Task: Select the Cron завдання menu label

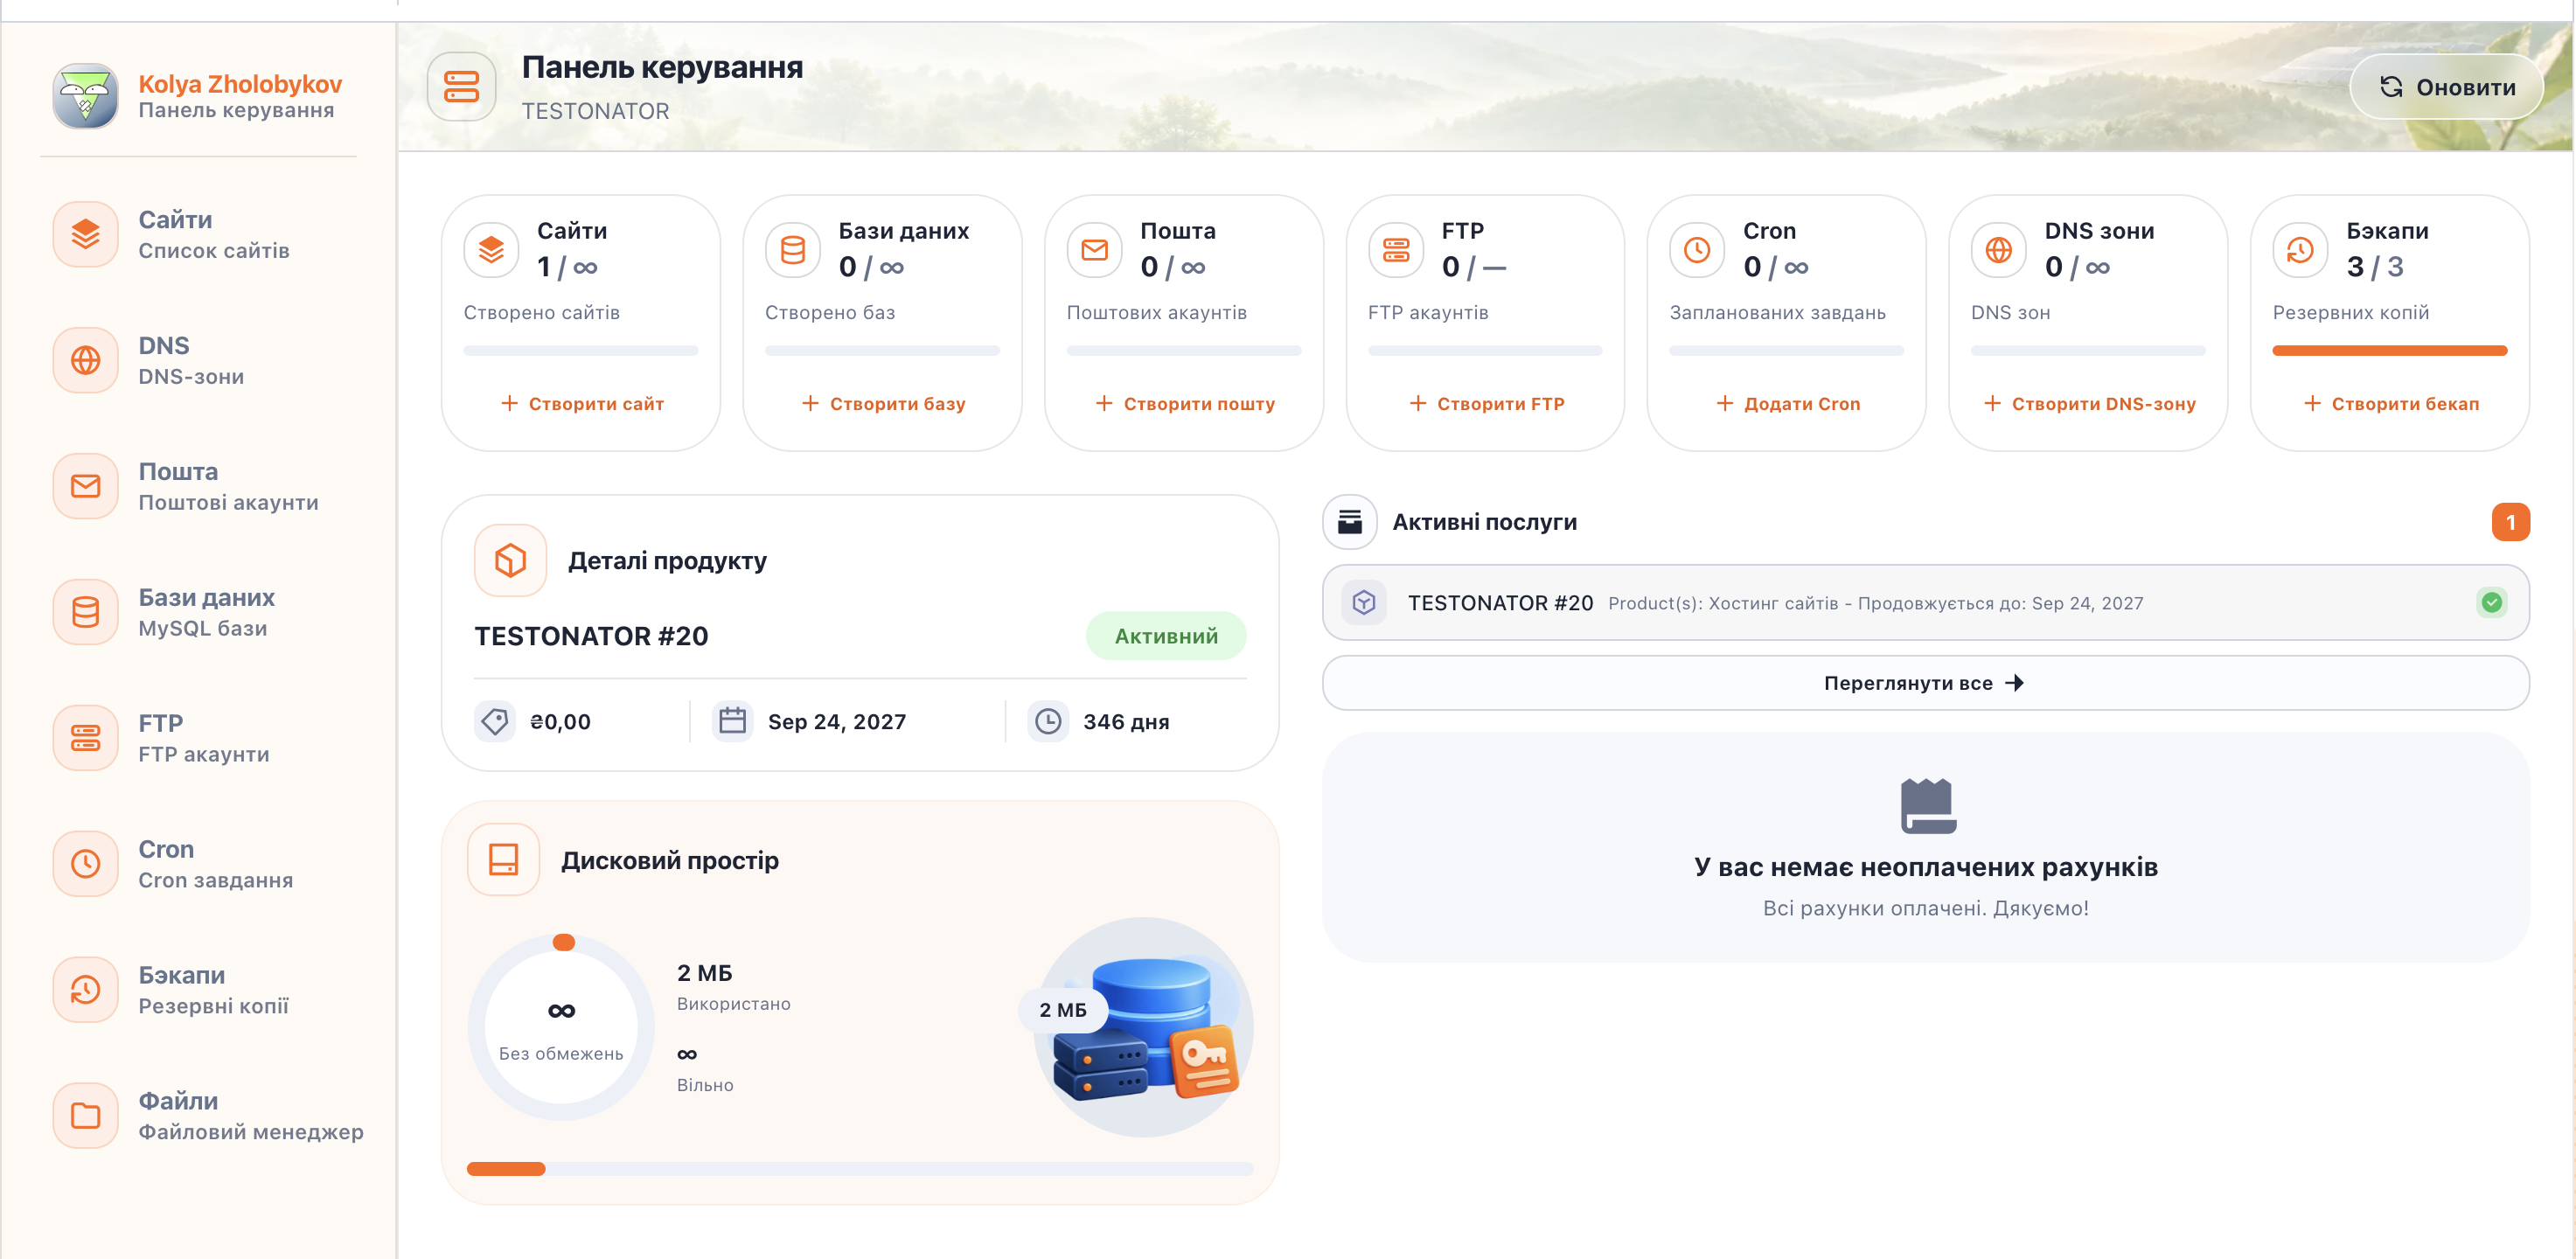Action: [x=216, y=864]
